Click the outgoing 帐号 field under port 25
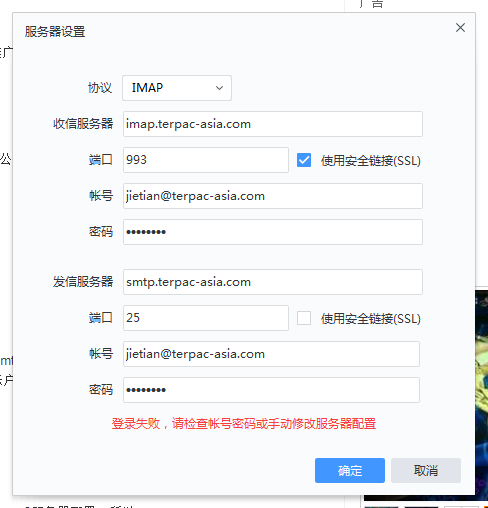 click(271, 354)
